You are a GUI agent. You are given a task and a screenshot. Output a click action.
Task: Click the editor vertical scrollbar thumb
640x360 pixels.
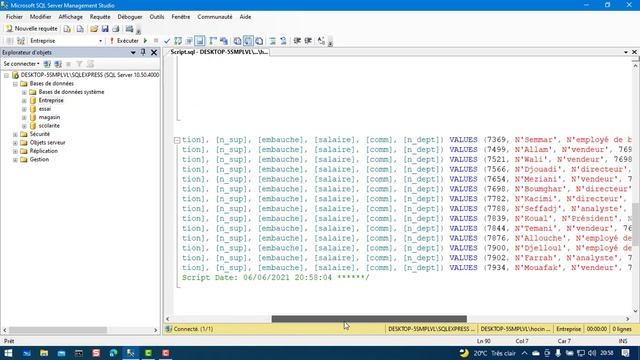(x=636, y=224)
